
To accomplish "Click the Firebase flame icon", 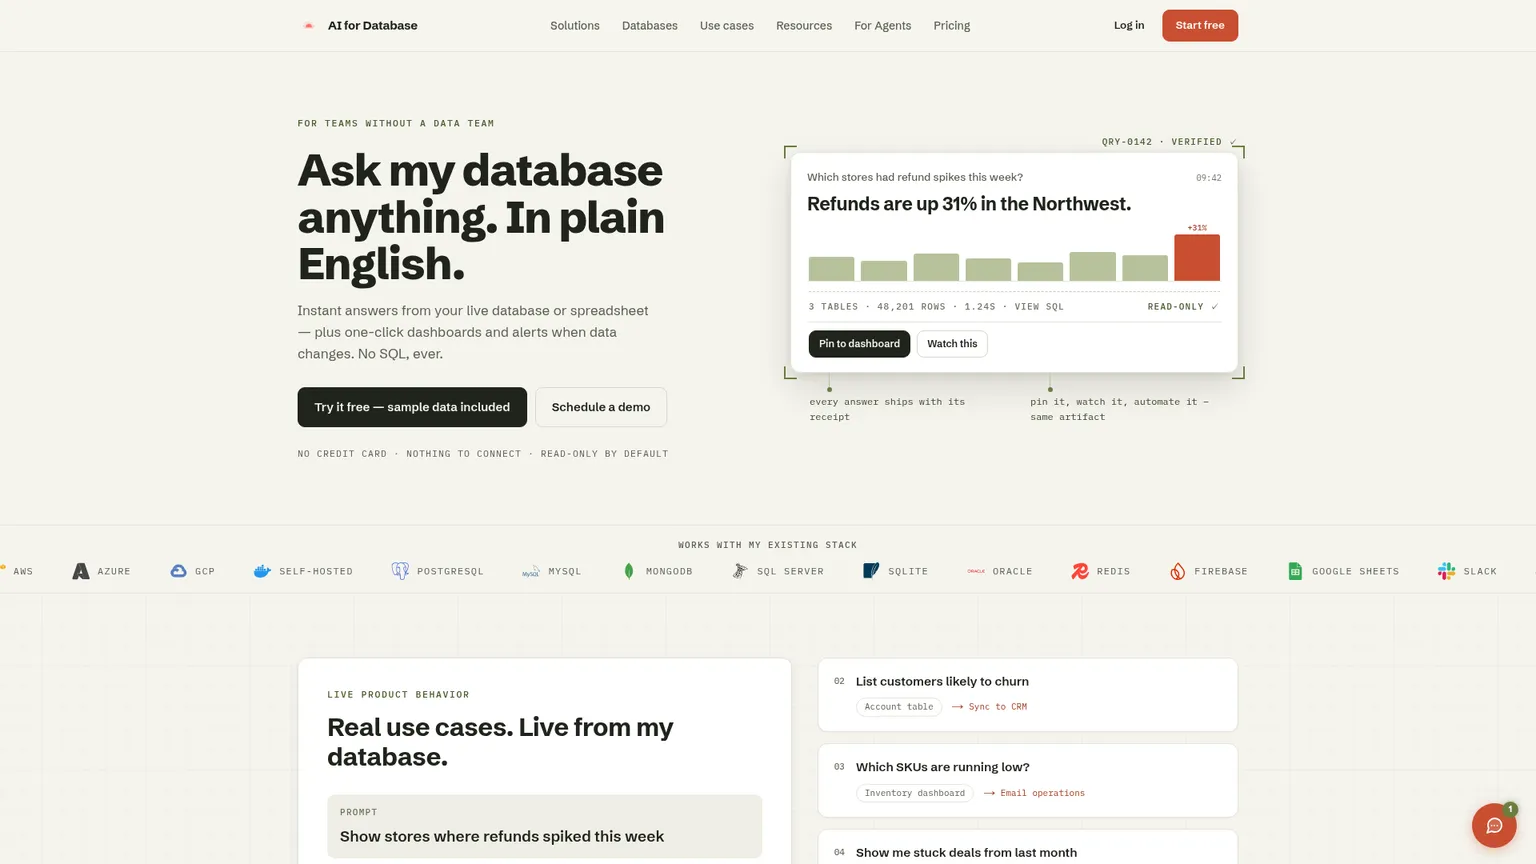I will pos(1178,571).
